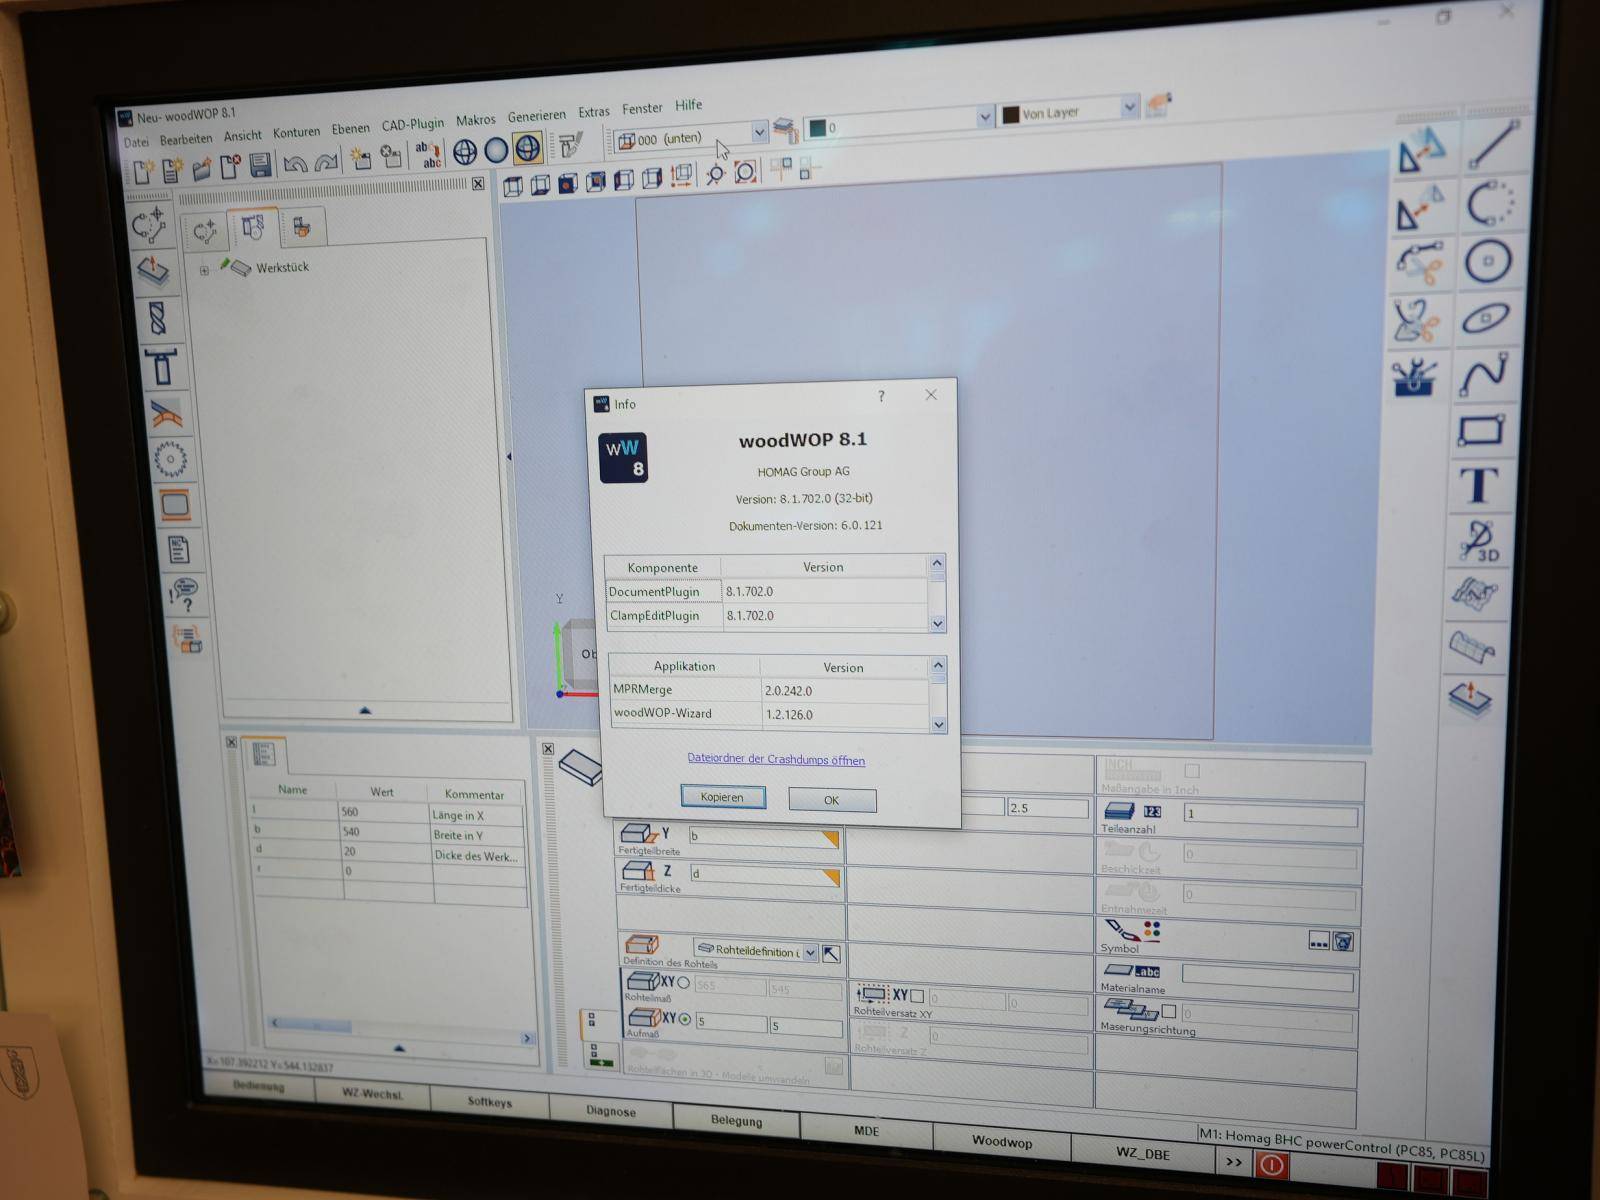
Task: Open the Bearbeiten menu
Action: coord(186,139)
